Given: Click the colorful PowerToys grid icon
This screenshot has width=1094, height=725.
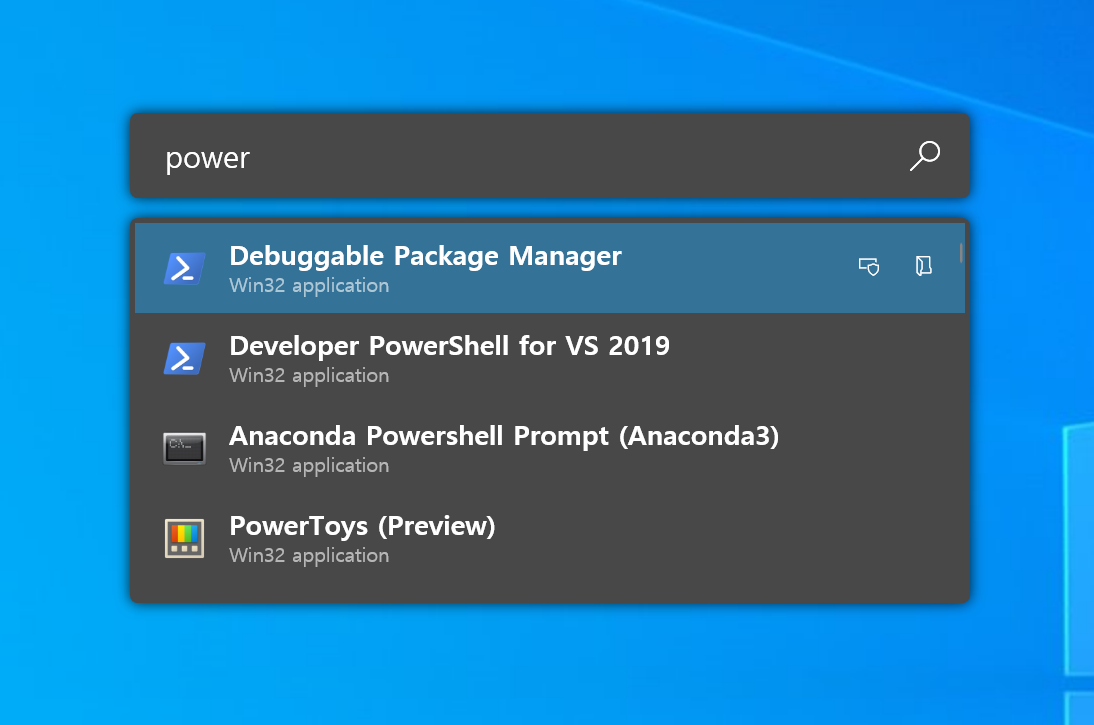Looking at the screenshot, I should point(184,538).
